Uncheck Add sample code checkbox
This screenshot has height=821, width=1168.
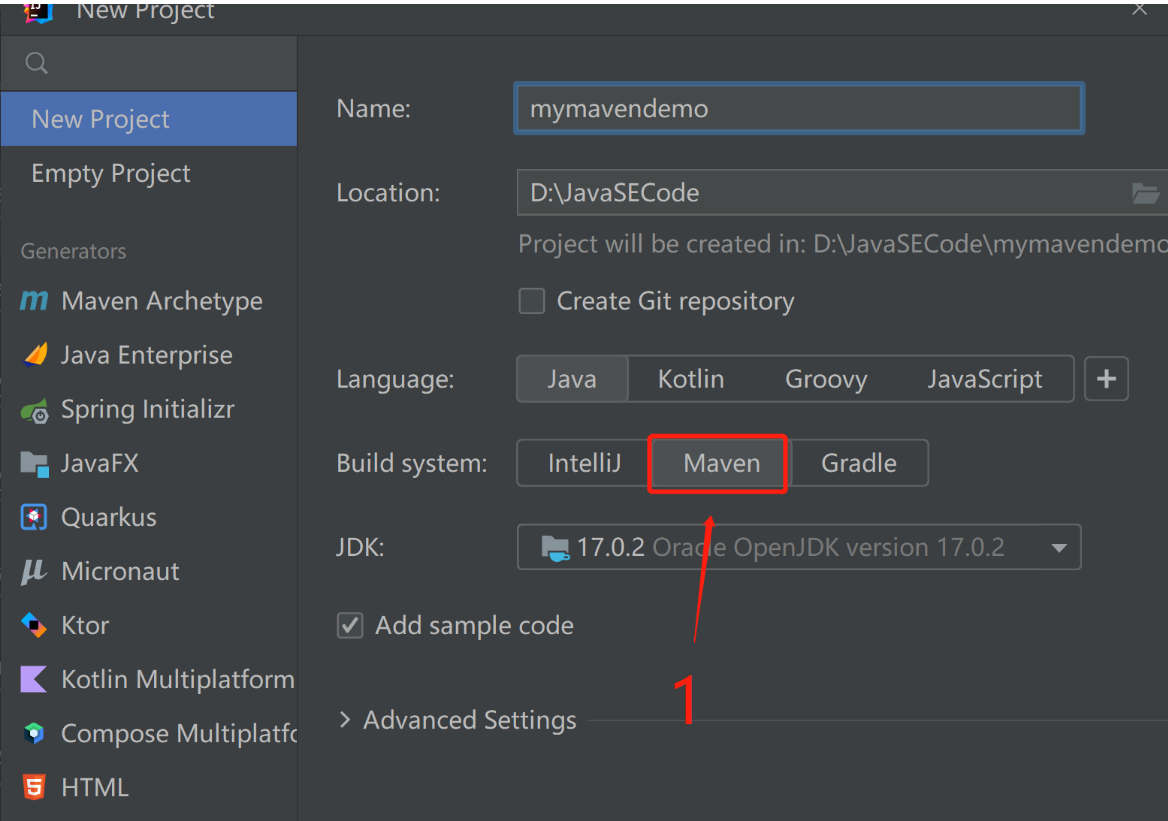(350, 626)
